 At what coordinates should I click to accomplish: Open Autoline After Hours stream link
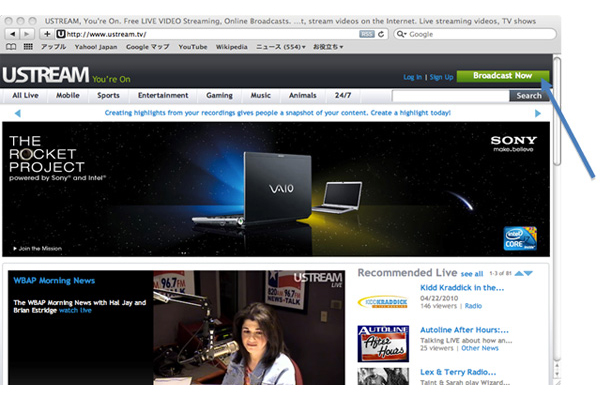coord(464,330)
